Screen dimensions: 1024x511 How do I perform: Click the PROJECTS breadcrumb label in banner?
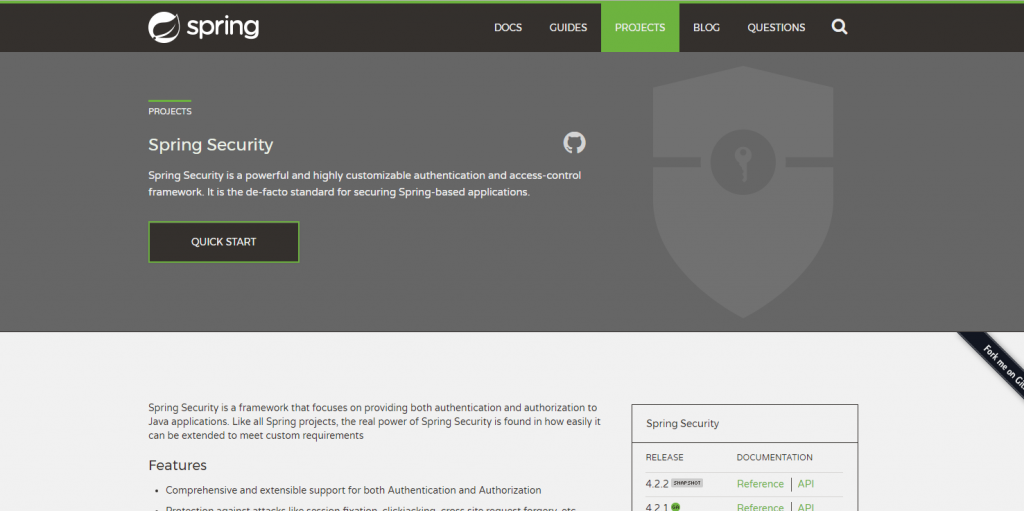pyautogui.click(x=170, y=112)
